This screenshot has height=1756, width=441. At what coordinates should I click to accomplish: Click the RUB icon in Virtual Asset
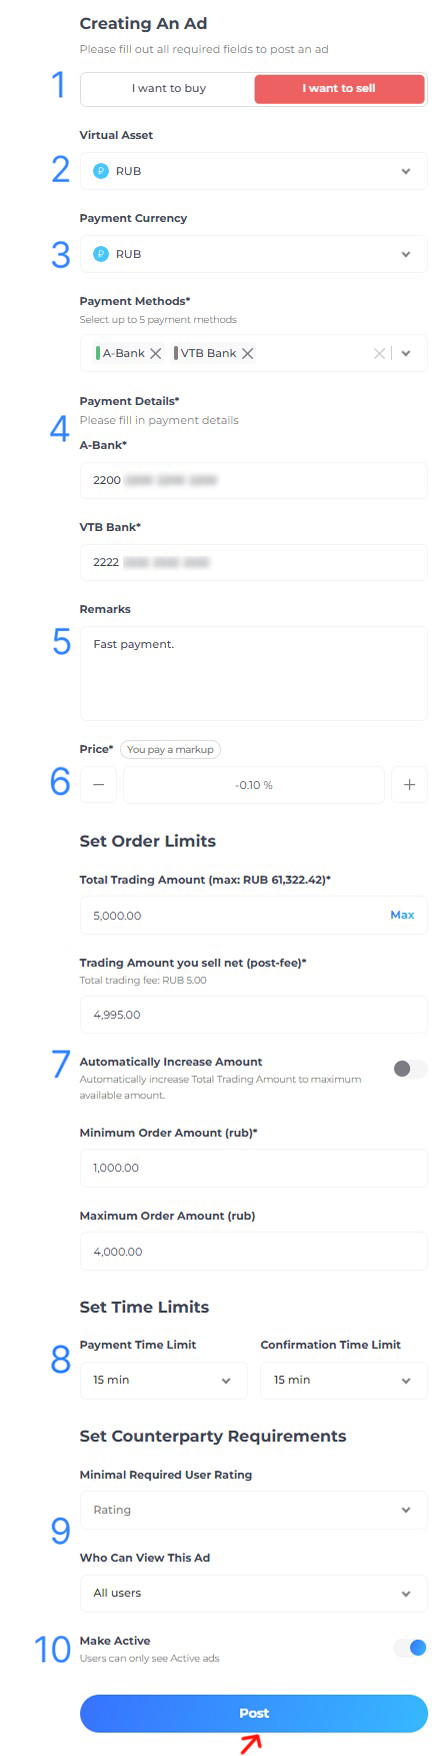tap(100, 171)
